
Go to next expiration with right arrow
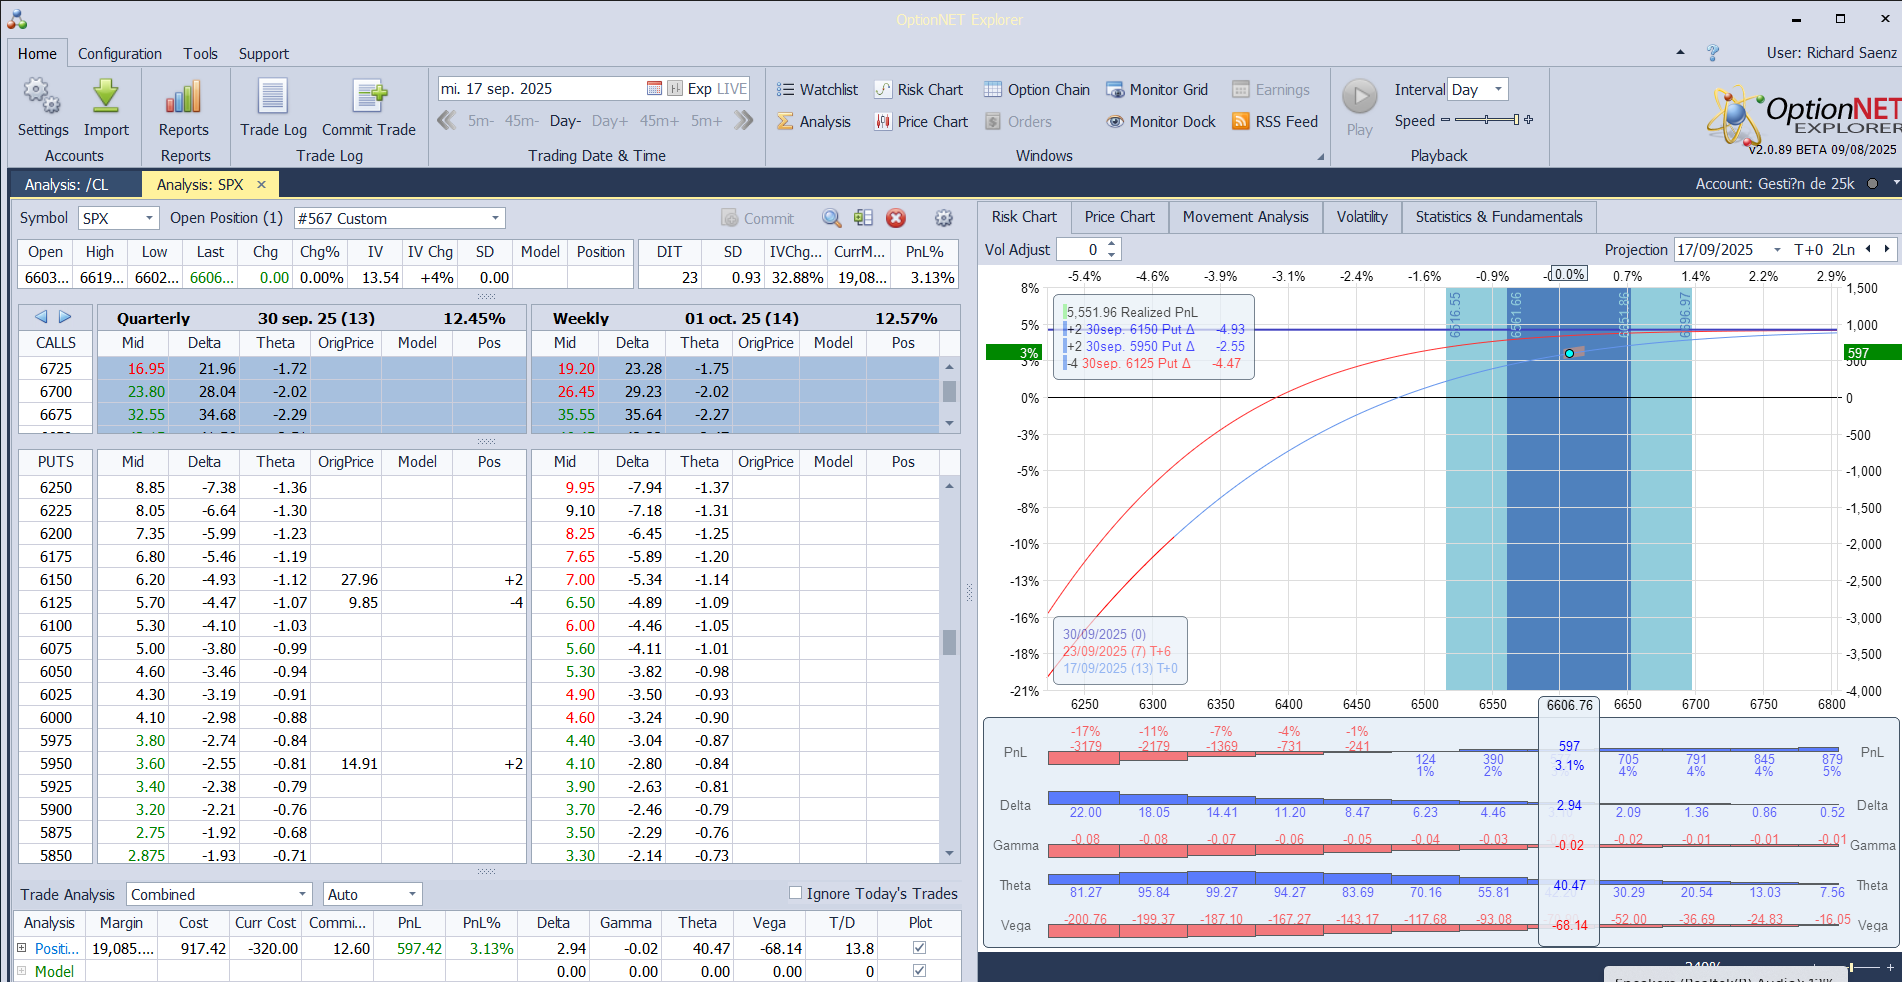(65, 317)
